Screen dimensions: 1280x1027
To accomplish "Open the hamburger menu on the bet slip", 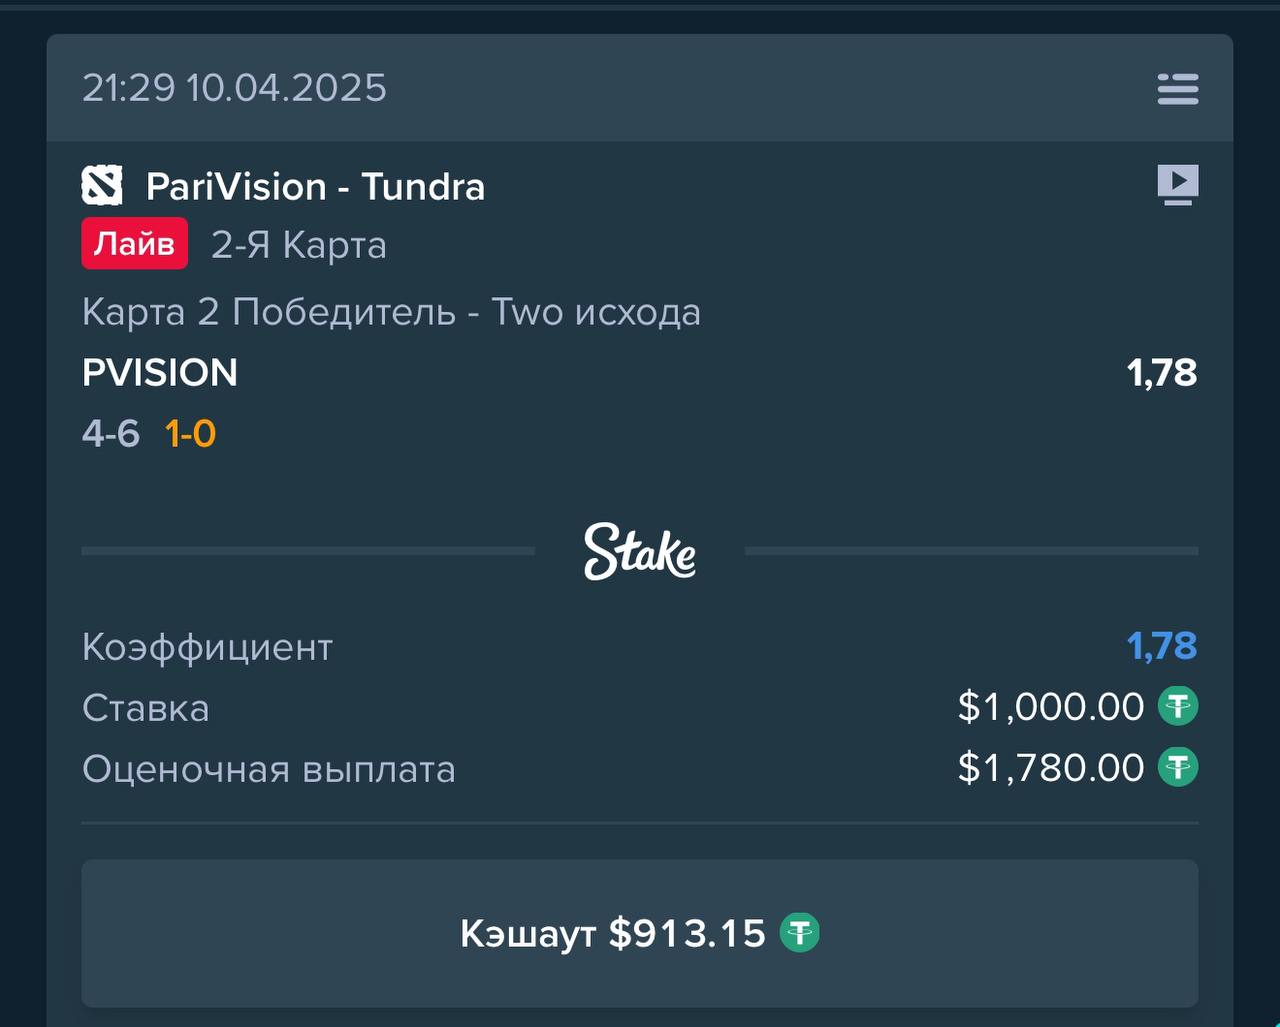I will (1178, 89).
